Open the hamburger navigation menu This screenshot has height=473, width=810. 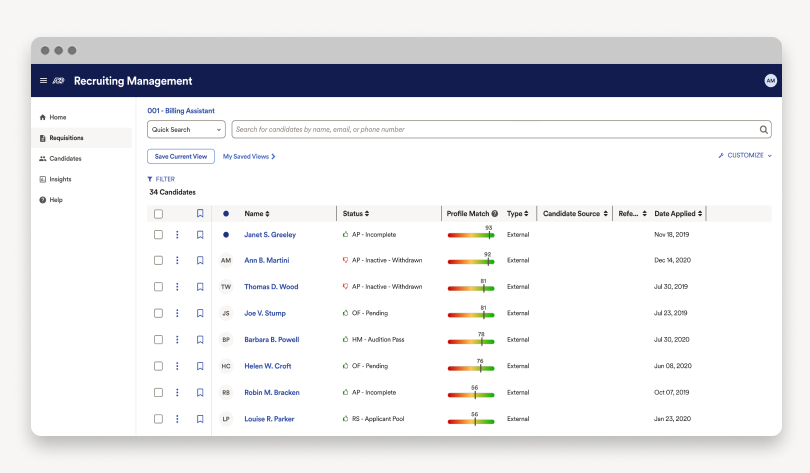pos(43,81)
